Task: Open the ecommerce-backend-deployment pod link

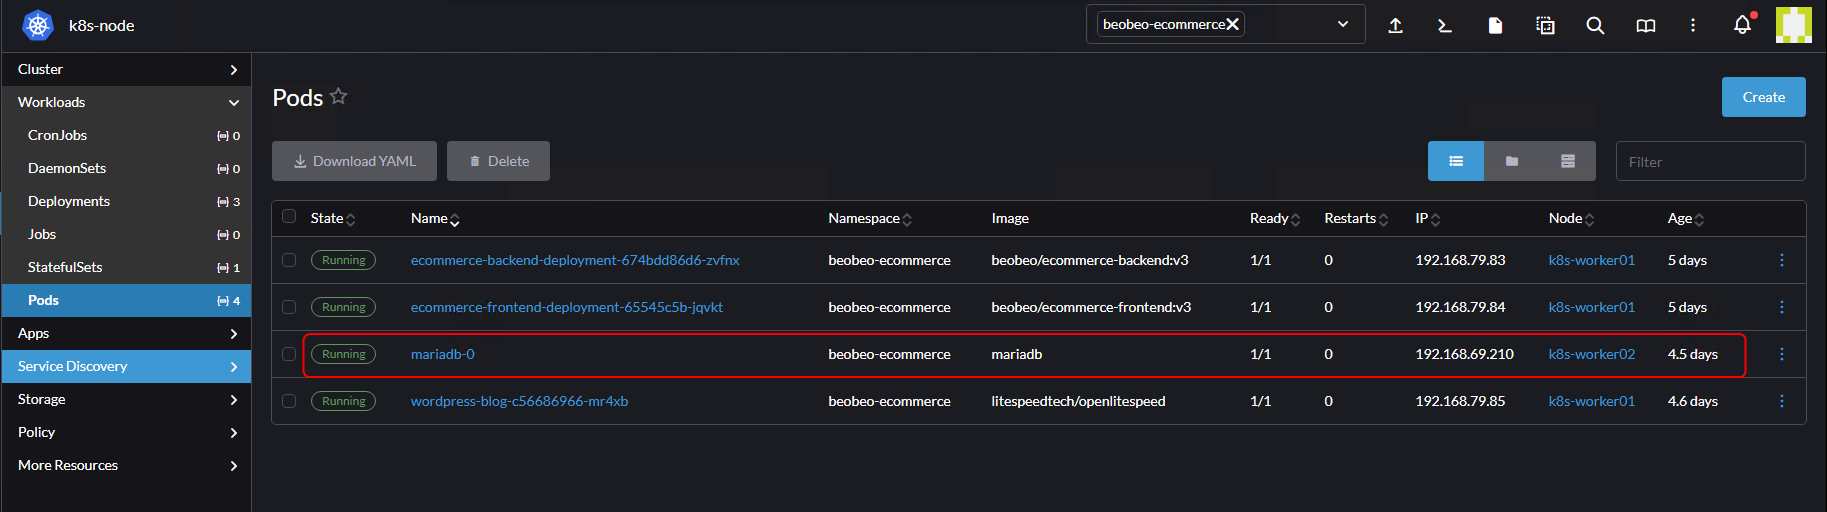Action: (x=575, y=260)
